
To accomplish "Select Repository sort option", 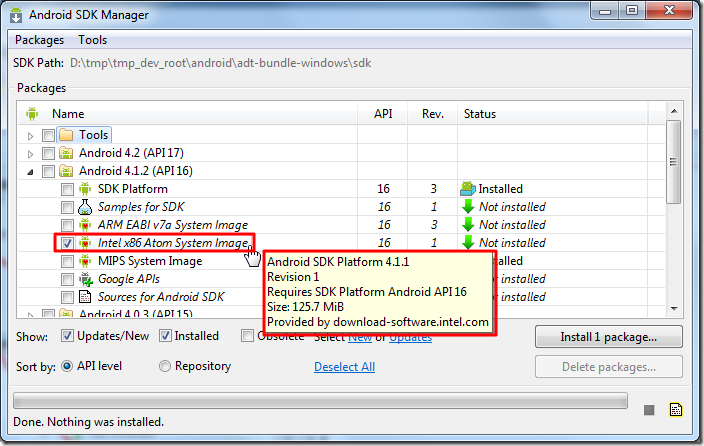I will coord(165,366).
